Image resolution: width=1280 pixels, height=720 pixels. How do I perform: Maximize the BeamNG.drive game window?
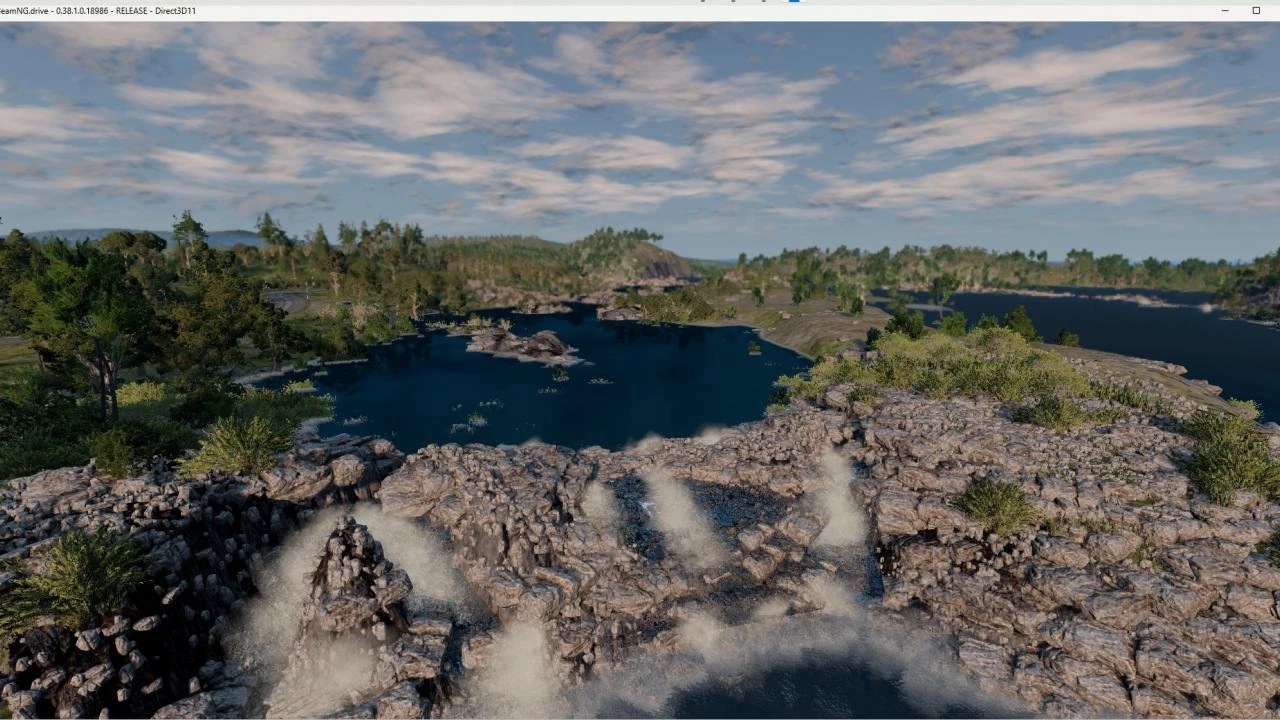1256,10
